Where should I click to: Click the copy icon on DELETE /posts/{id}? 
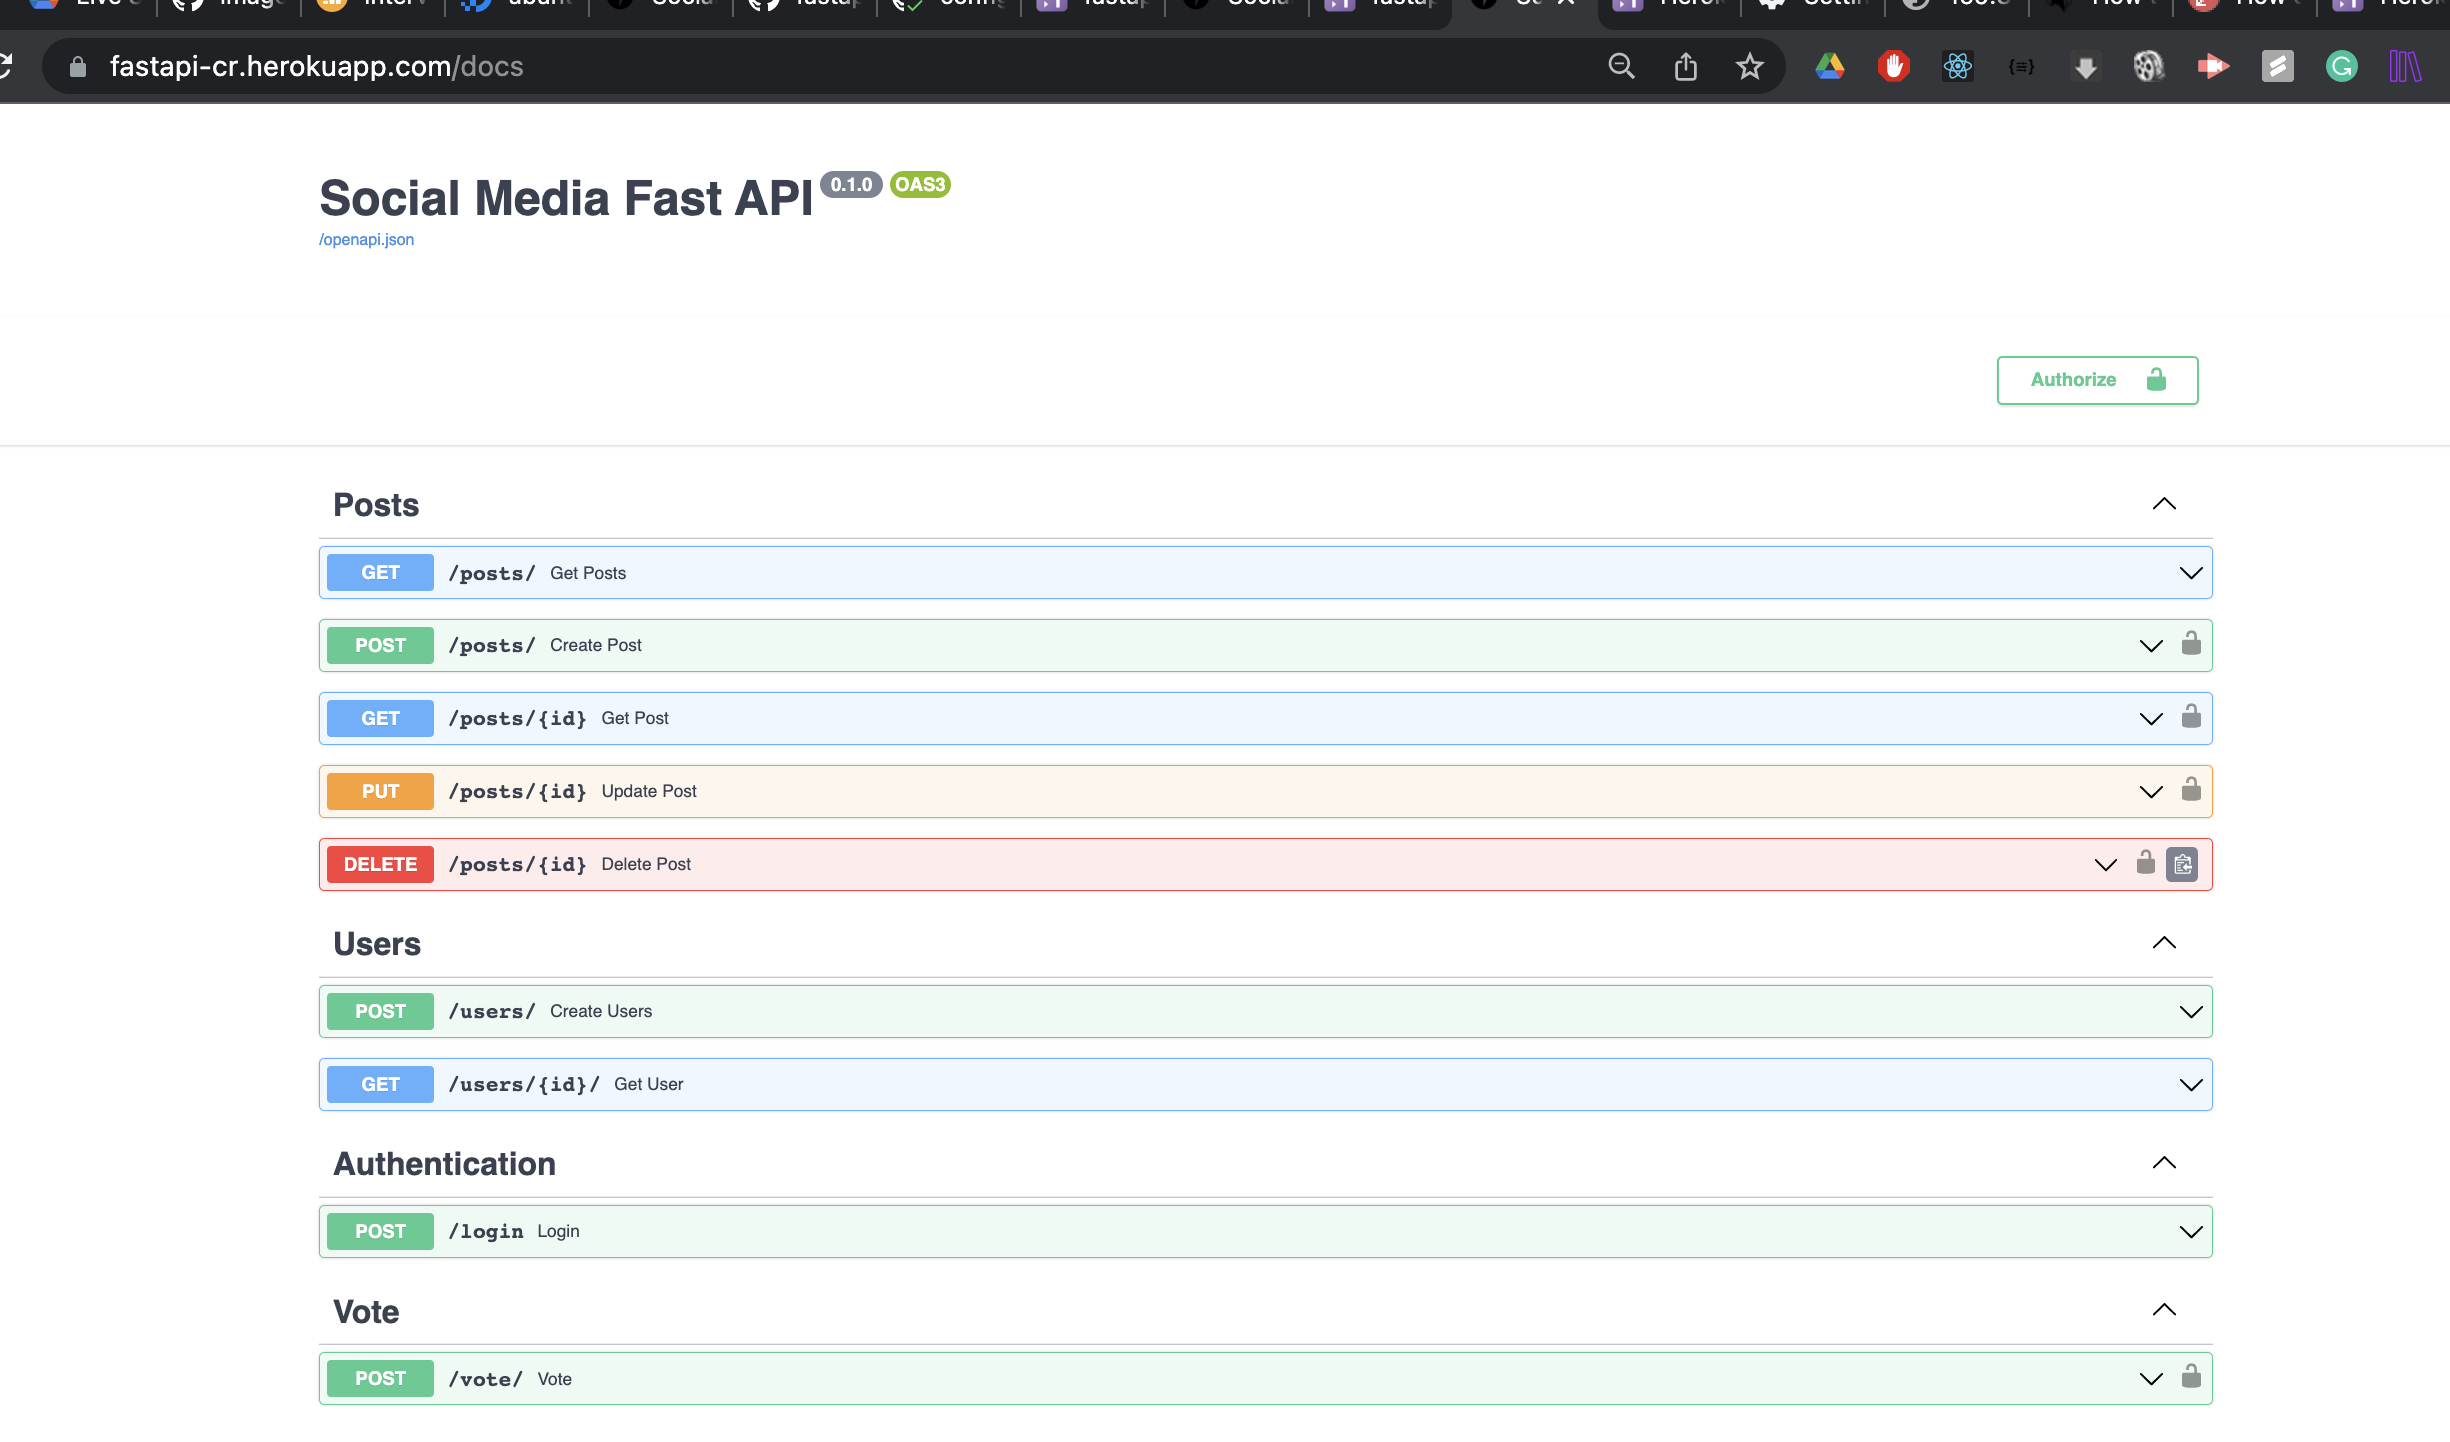(2182, 862)
